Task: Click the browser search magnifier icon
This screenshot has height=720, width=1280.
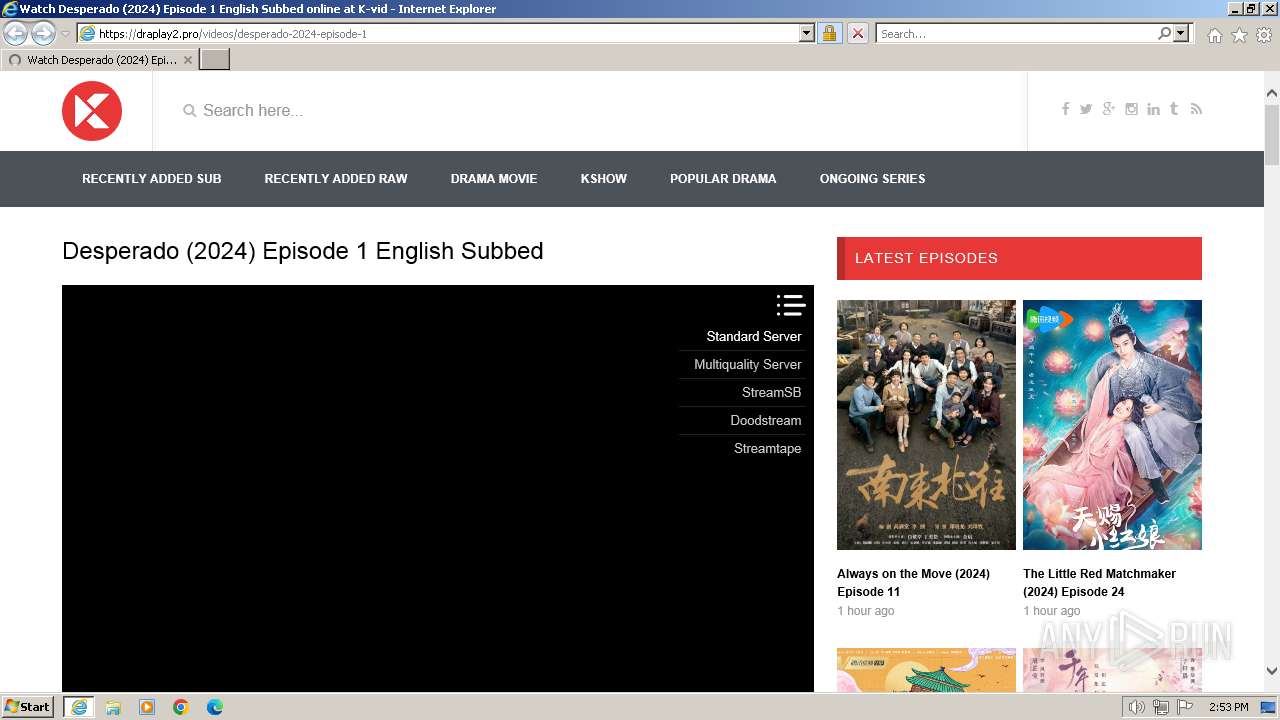Action: tap(1164, 33)
